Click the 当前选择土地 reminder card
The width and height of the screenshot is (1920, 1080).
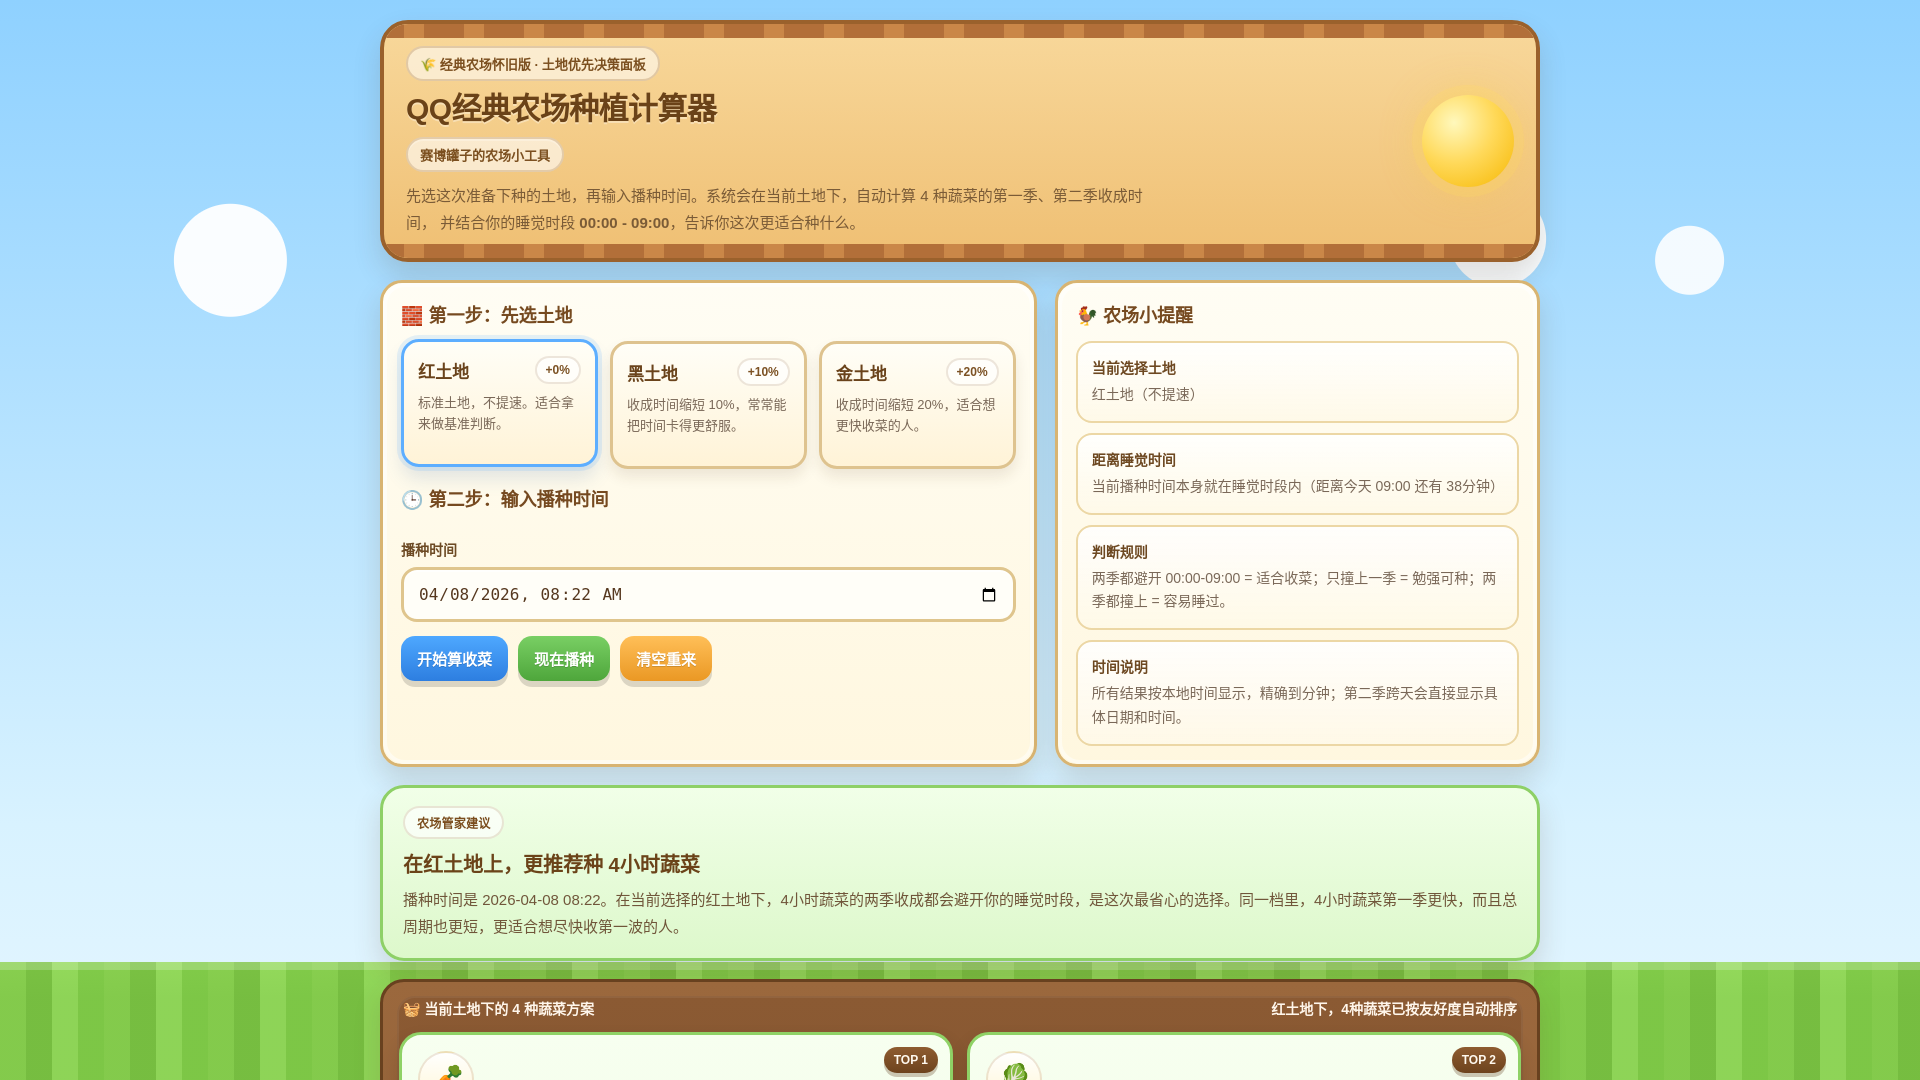pyautogui.click(x=1297, y=382)
